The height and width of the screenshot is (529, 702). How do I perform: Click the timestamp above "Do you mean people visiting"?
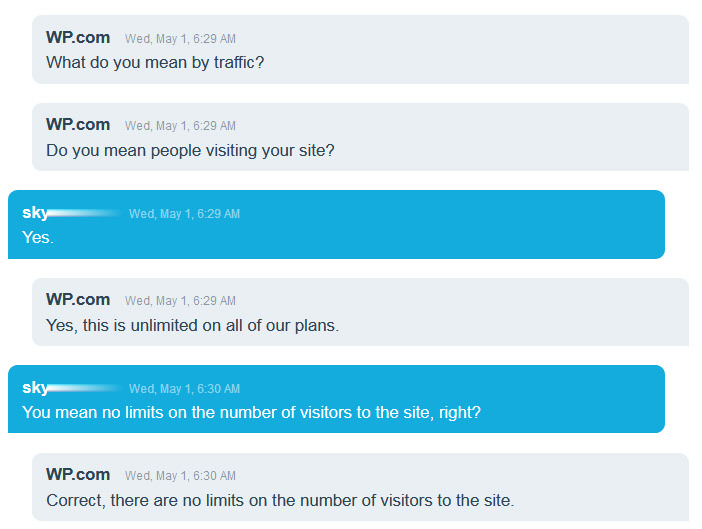click(180, 126)
